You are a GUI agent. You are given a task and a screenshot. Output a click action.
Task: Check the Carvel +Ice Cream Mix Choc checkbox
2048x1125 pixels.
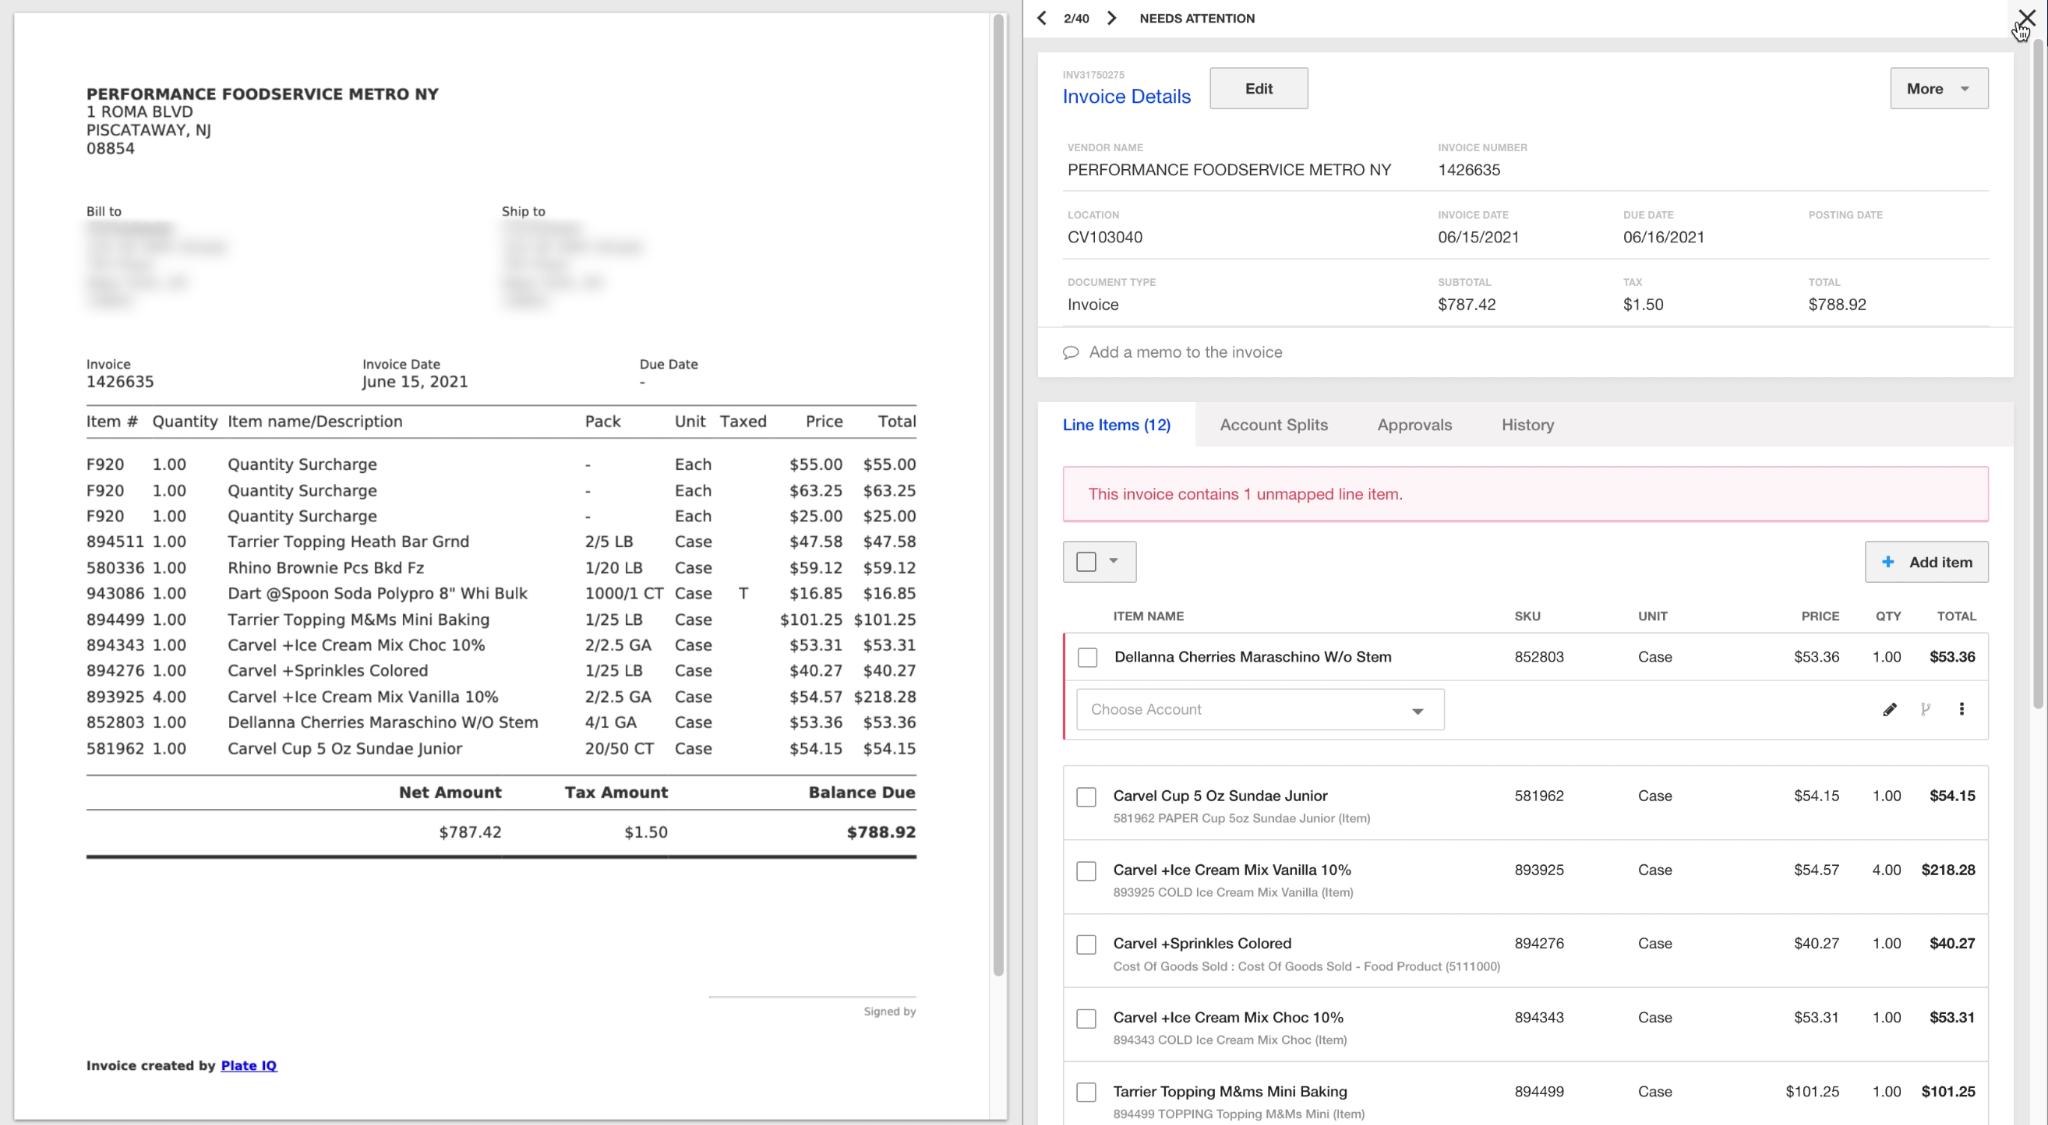(x=1086, y=1019)
